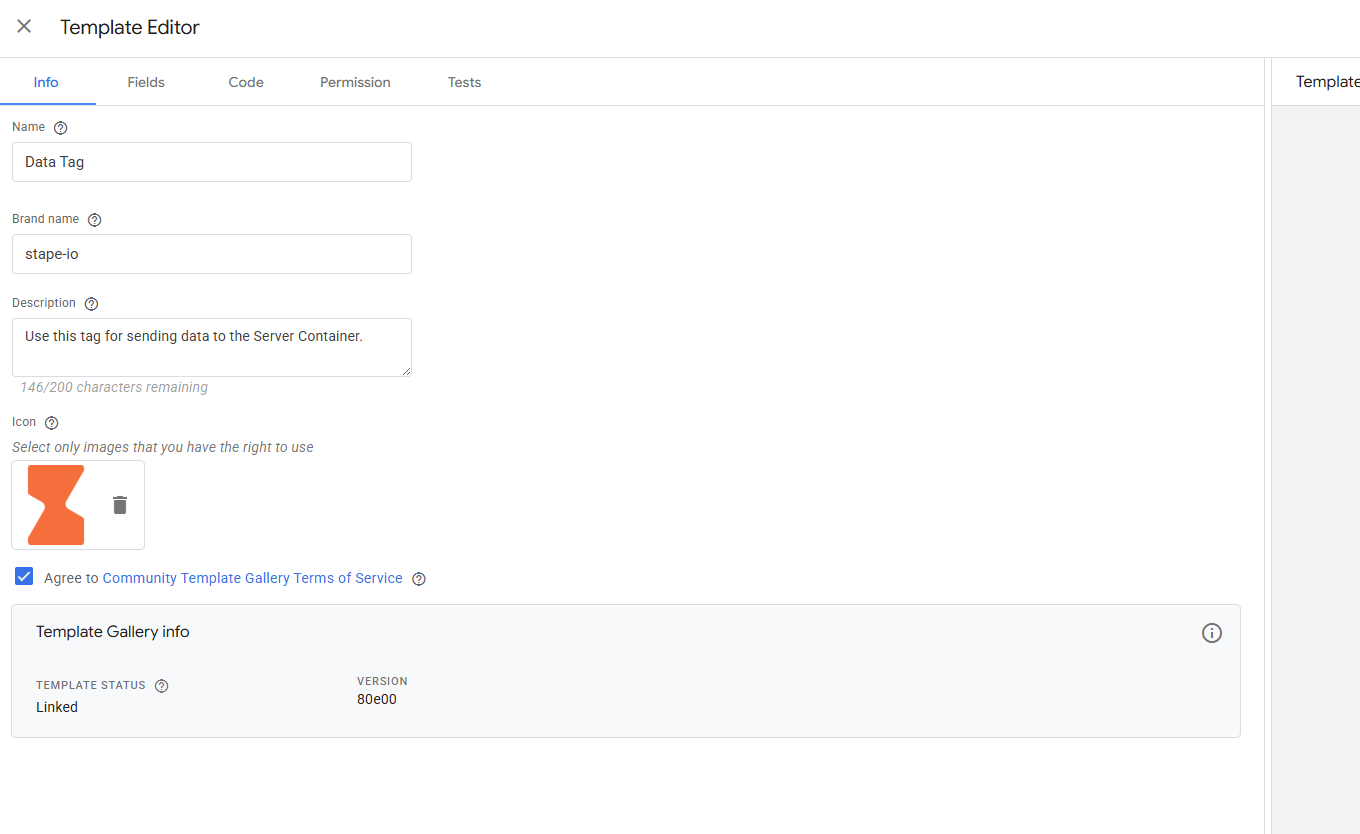Open Community Template Gallery Terms of Service link
1360x834 pixels.
(x=252, y=578)
